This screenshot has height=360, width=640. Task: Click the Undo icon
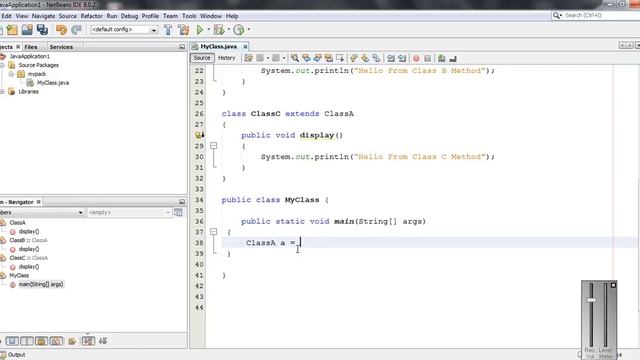61,30
